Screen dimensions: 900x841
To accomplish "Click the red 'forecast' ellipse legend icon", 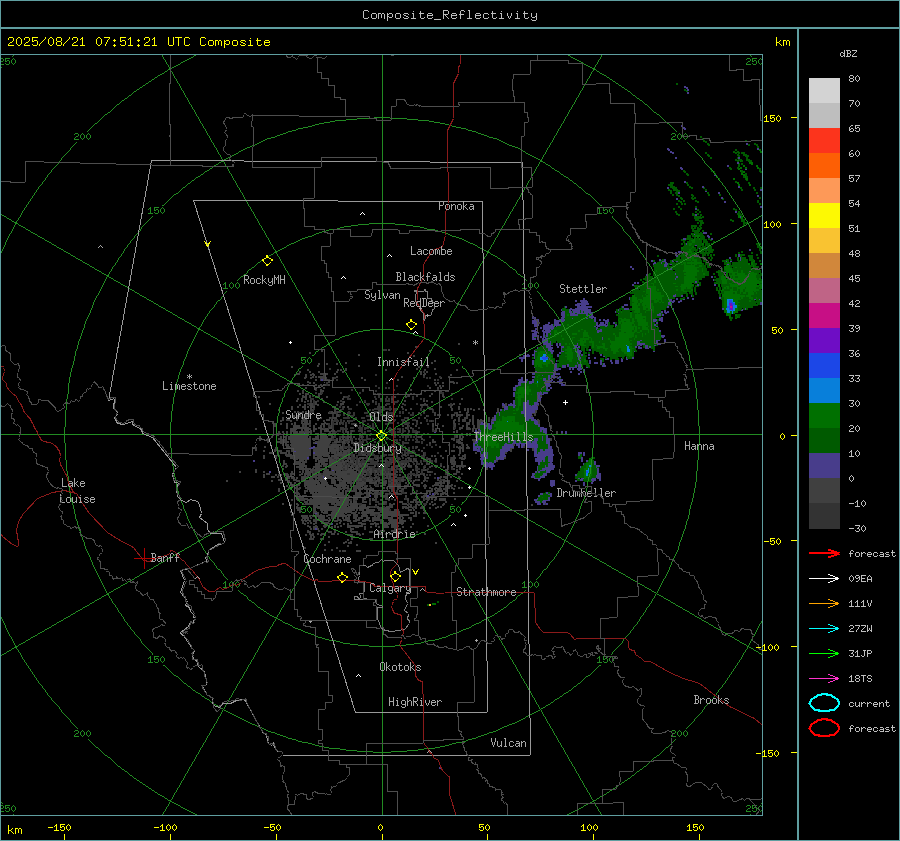I will pyautogui.click(x=824, y=728).
